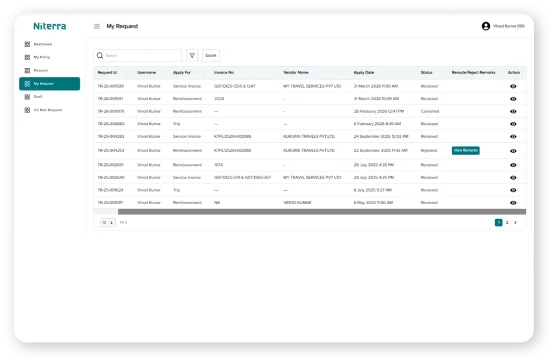Click the 20 February 2026 12:47 PM date
The height and width of the screenshot is (362, 554).
pos(379,111)
